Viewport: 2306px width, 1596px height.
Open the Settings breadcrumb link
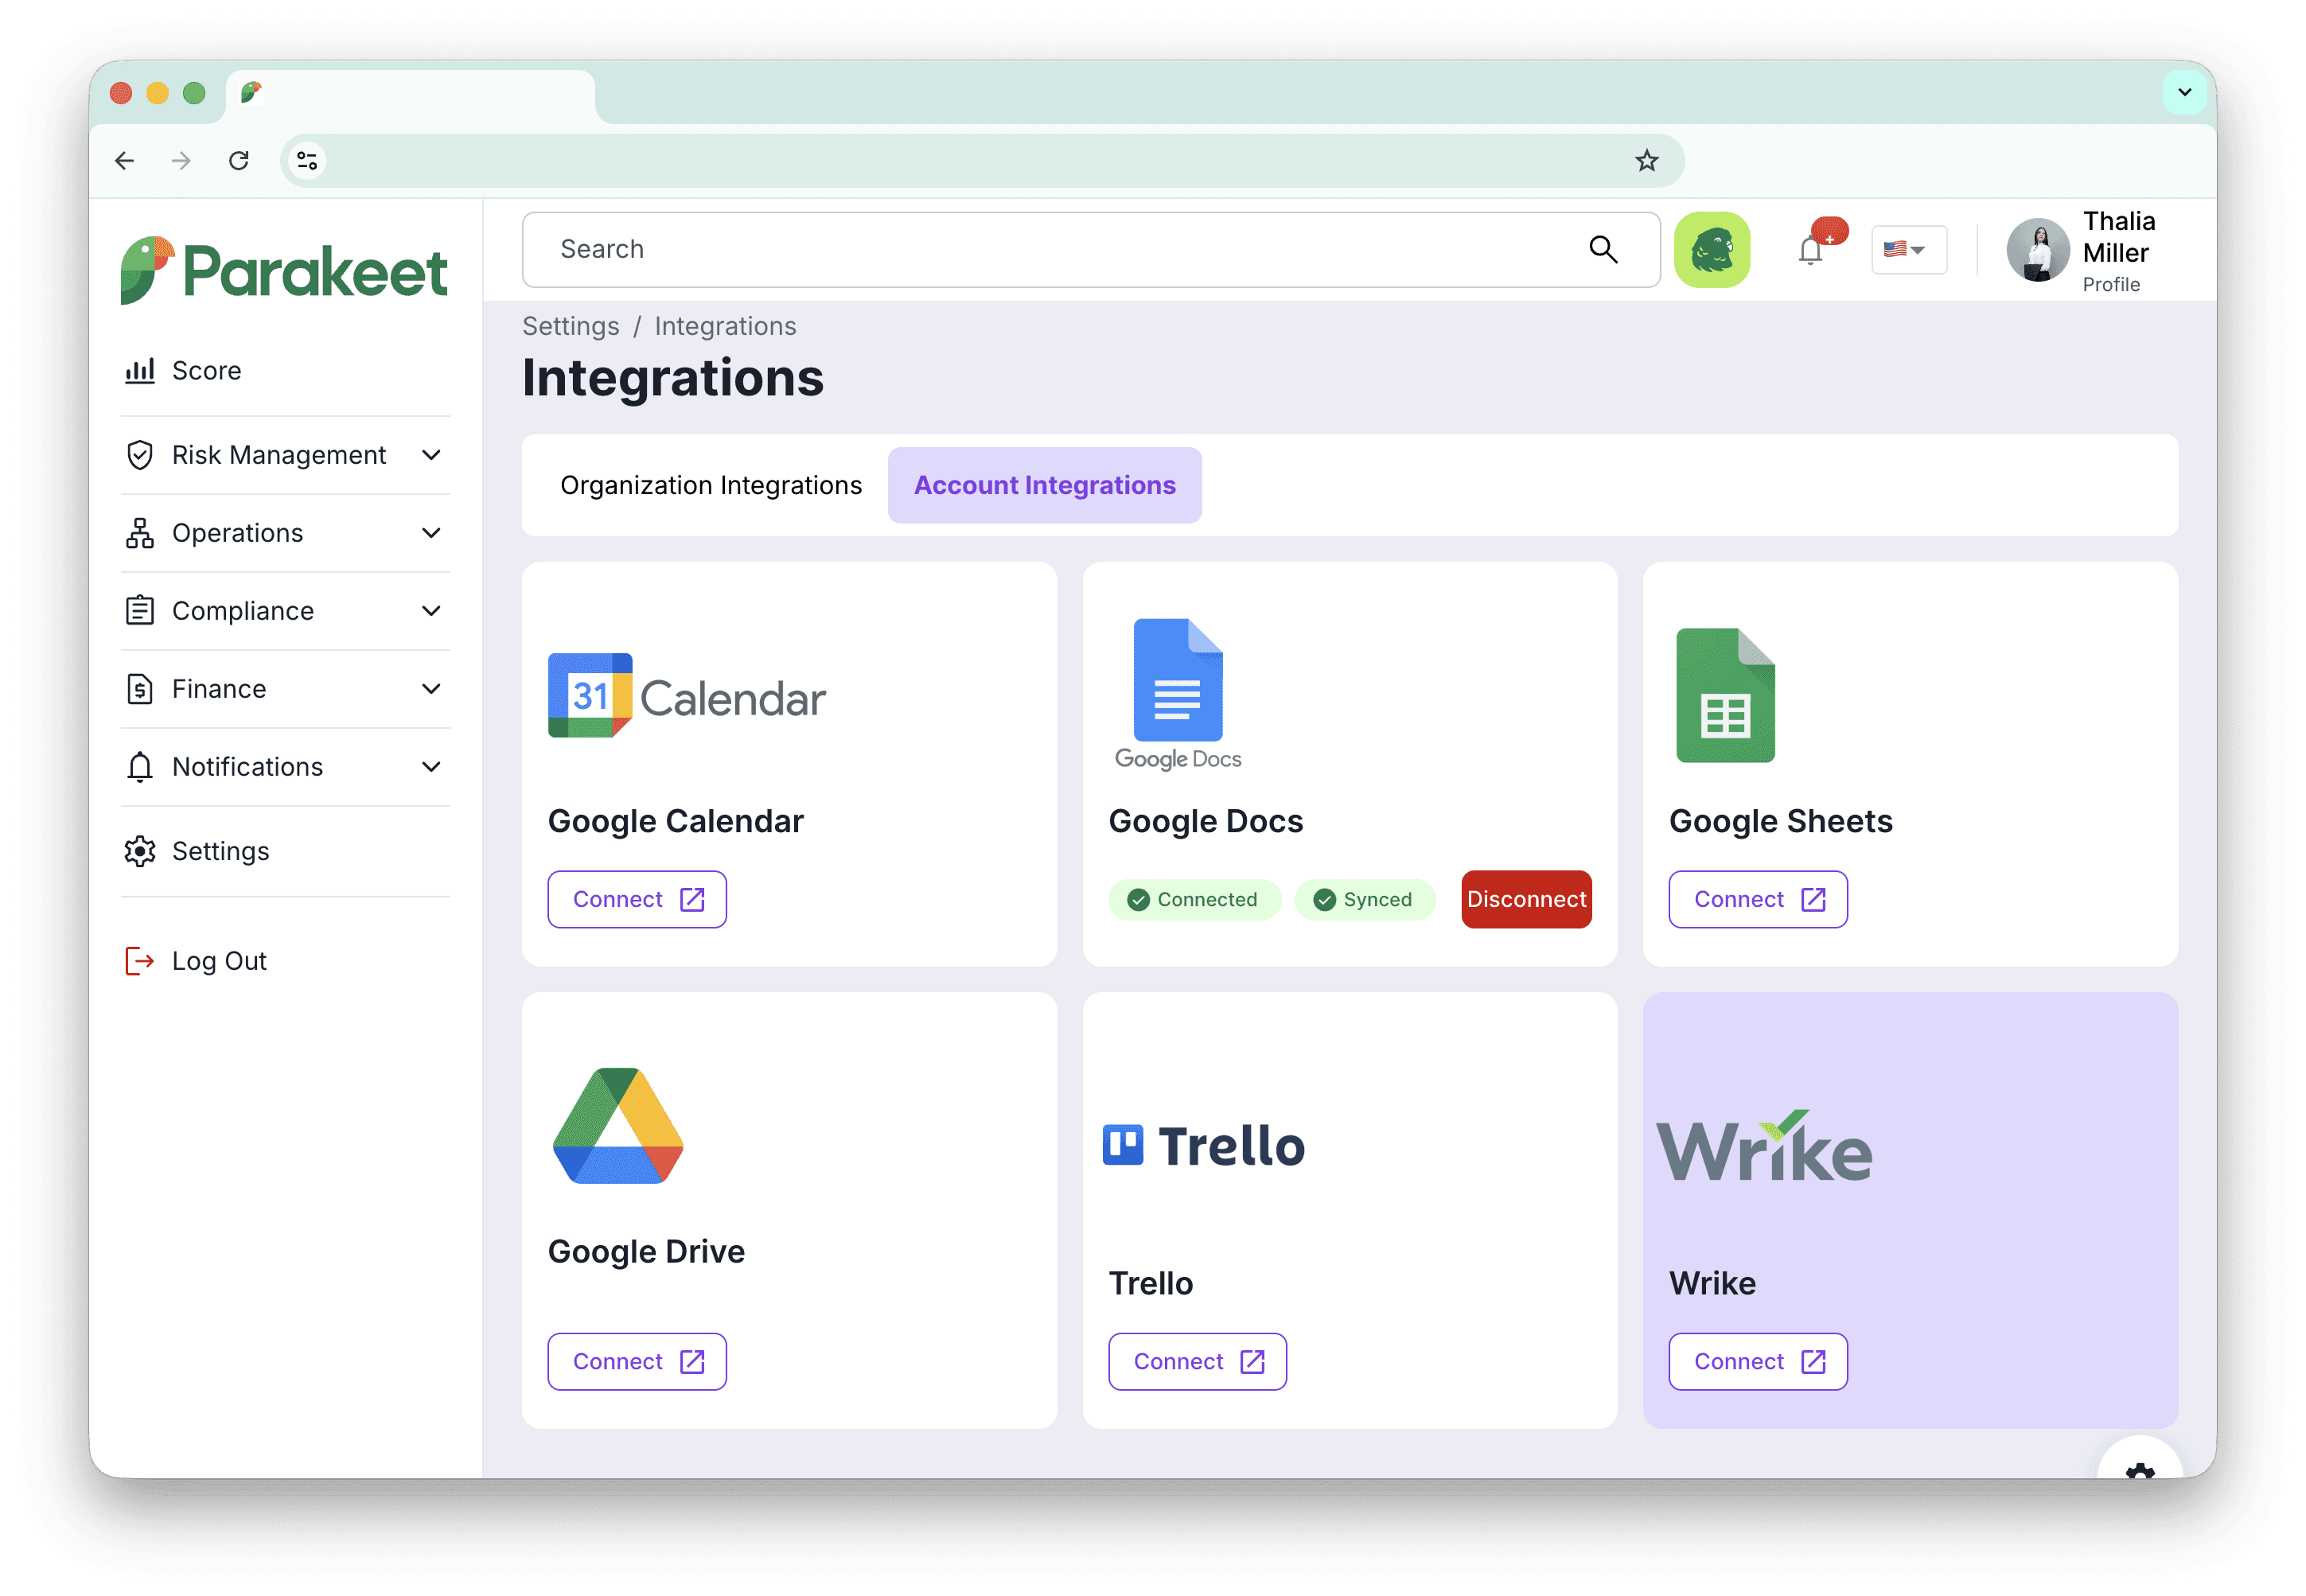(570, 326)
